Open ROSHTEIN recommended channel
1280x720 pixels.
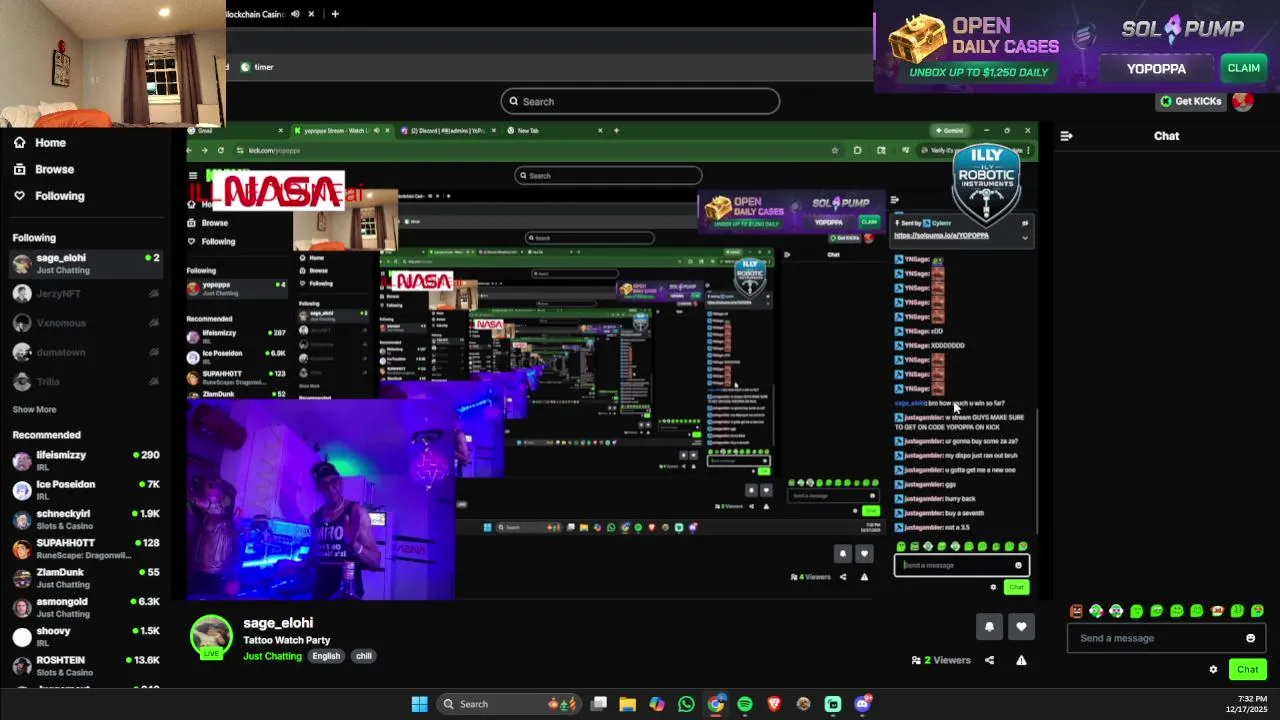(x=85, y=666)
